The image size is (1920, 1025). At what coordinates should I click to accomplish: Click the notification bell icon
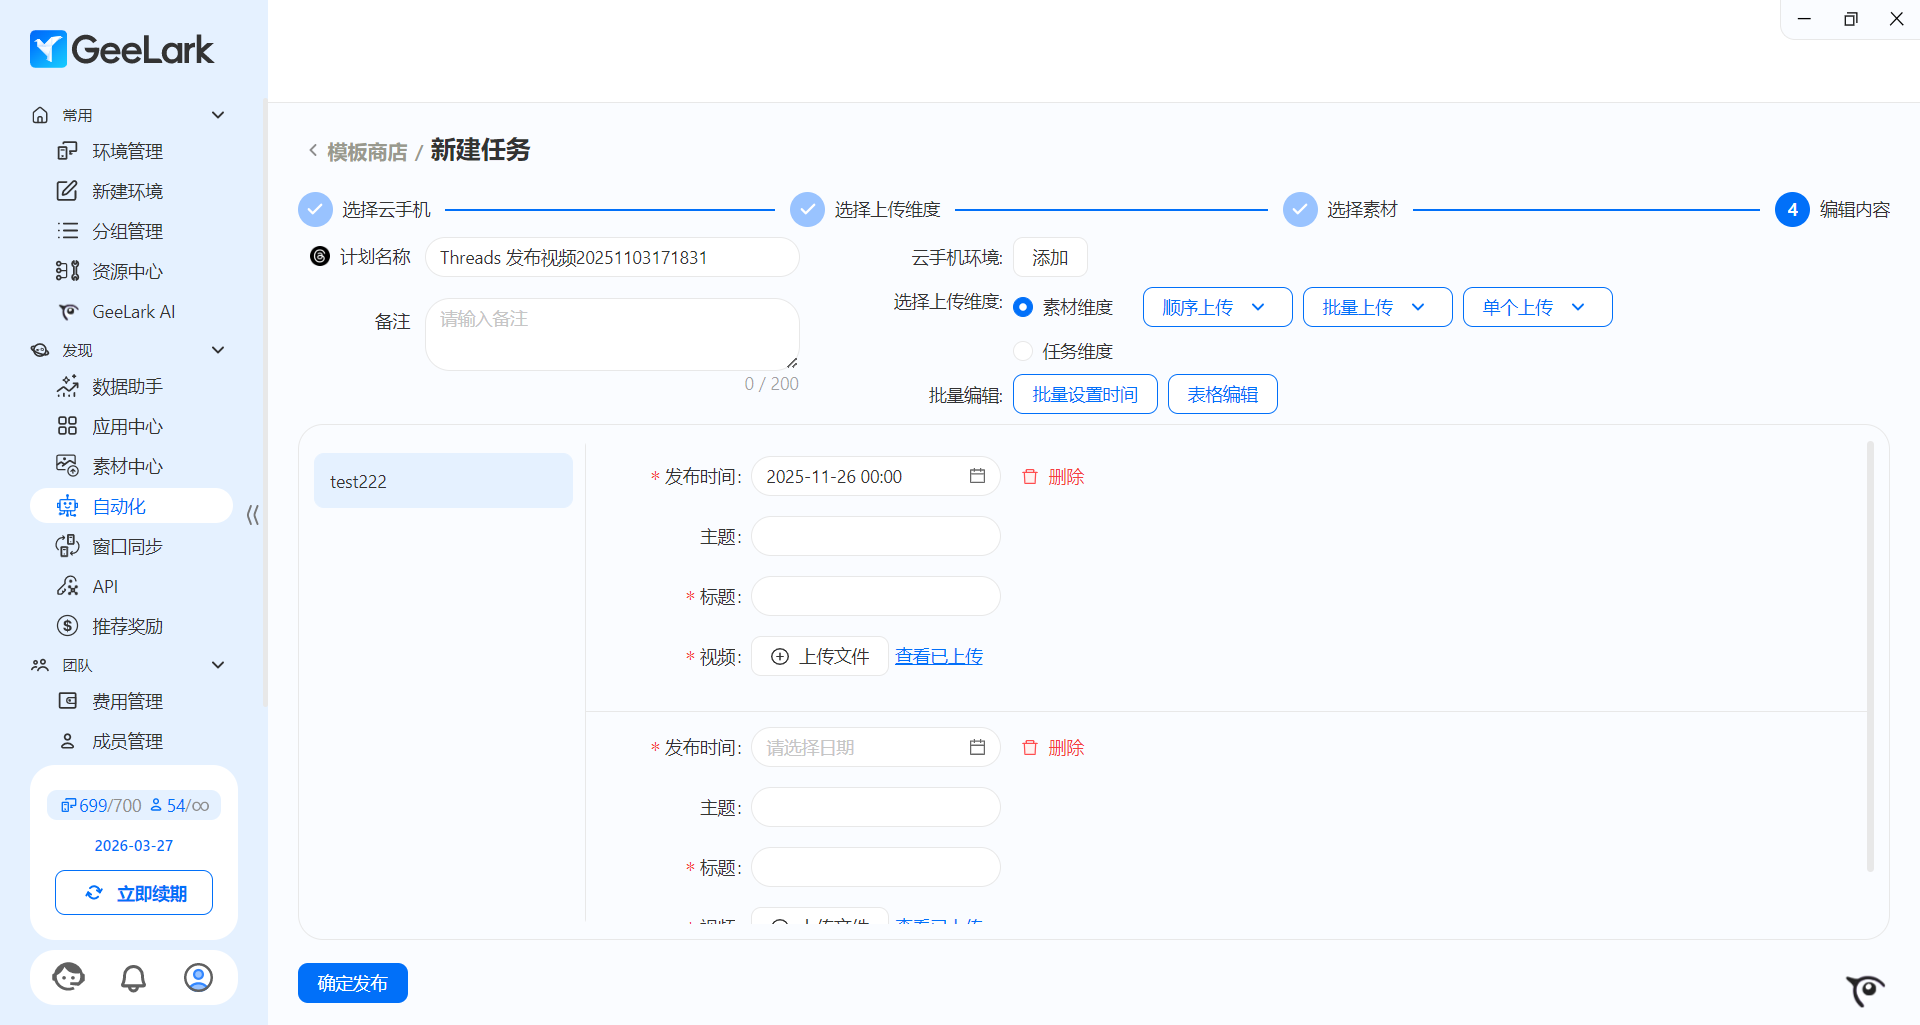tap(133, 978)
